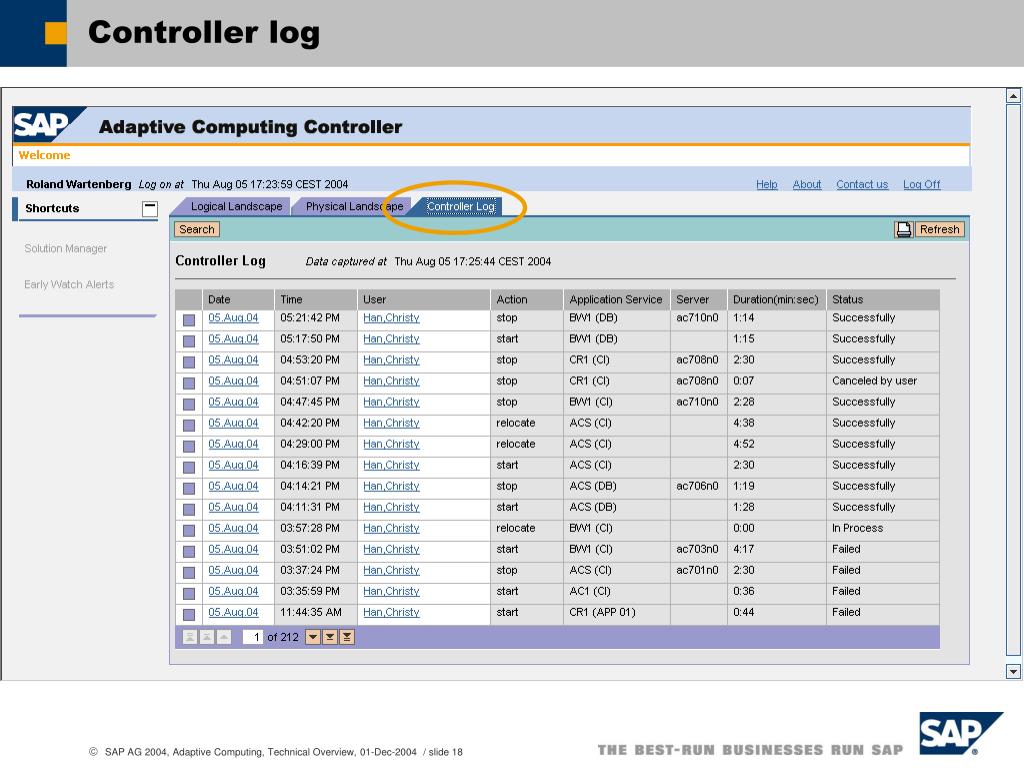Click the first-page pager icon
Viewport: 1024px width, 768px height.
tap(189, 637)
